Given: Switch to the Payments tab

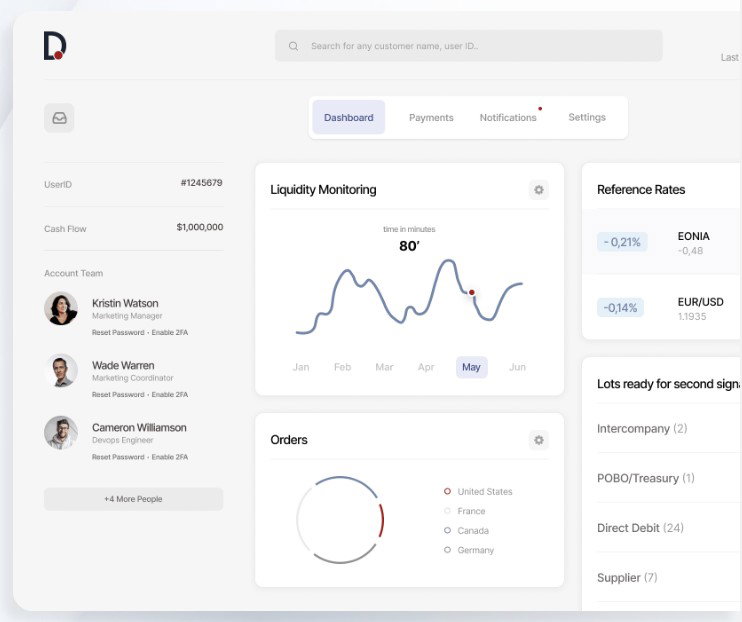Looking at the screenshot, I should (x=431, y=117).
